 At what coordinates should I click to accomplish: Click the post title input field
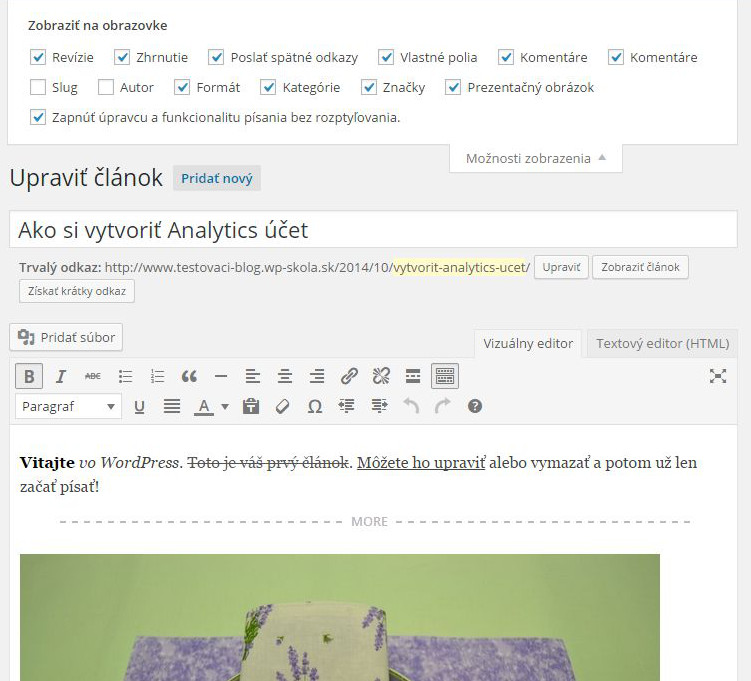(x=373, y=230)
